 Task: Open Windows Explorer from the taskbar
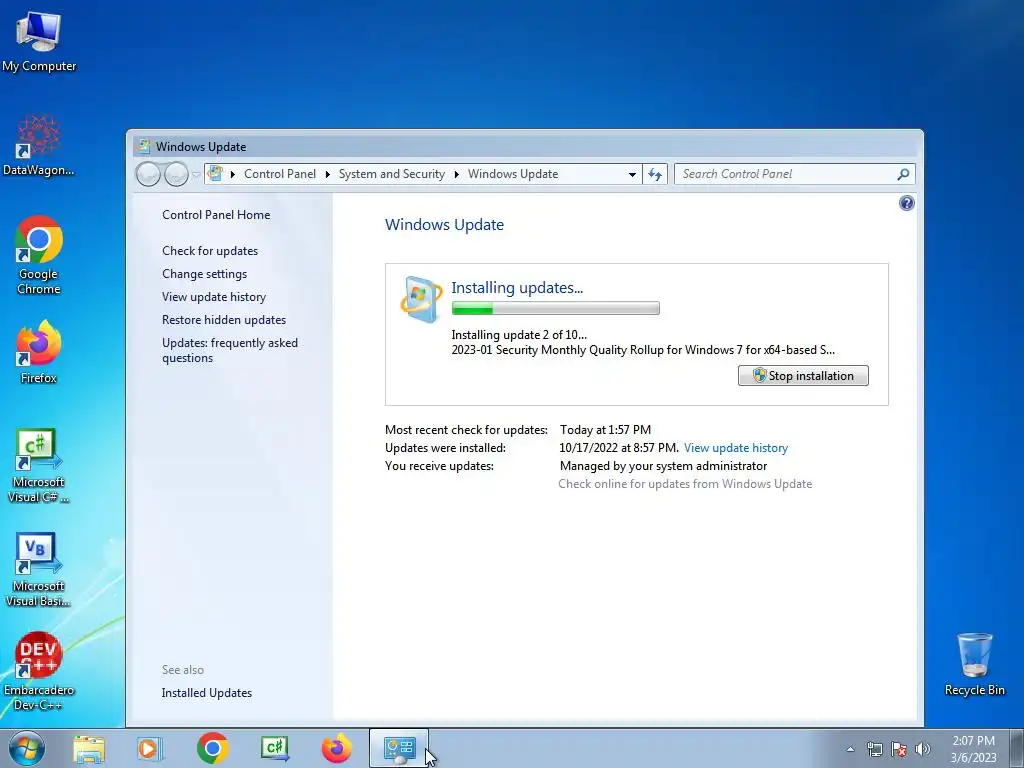pos(89,748)
